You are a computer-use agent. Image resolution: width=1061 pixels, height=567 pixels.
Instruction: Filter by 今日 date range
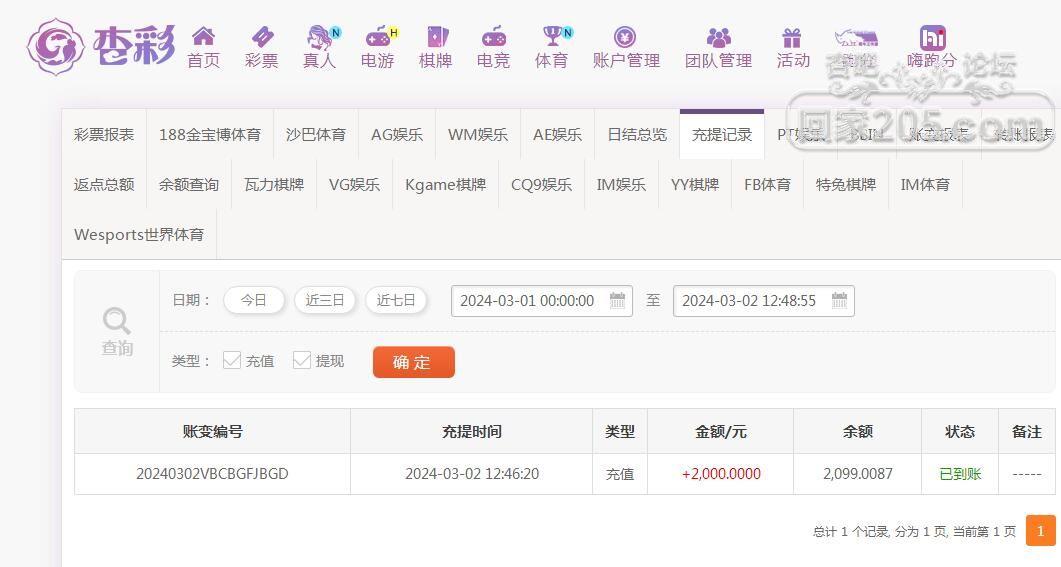pos(254,300)
